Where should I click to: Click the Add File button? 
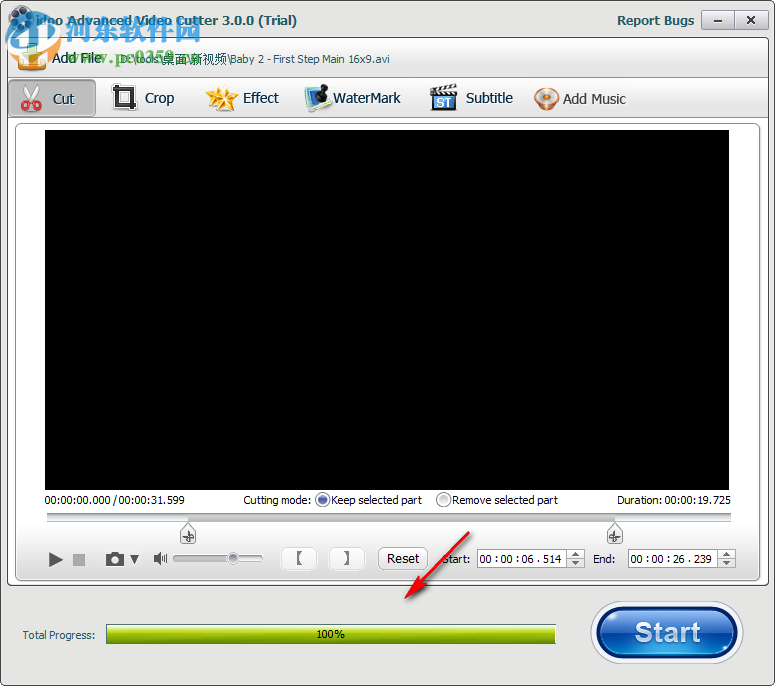[x=59, y=58]
